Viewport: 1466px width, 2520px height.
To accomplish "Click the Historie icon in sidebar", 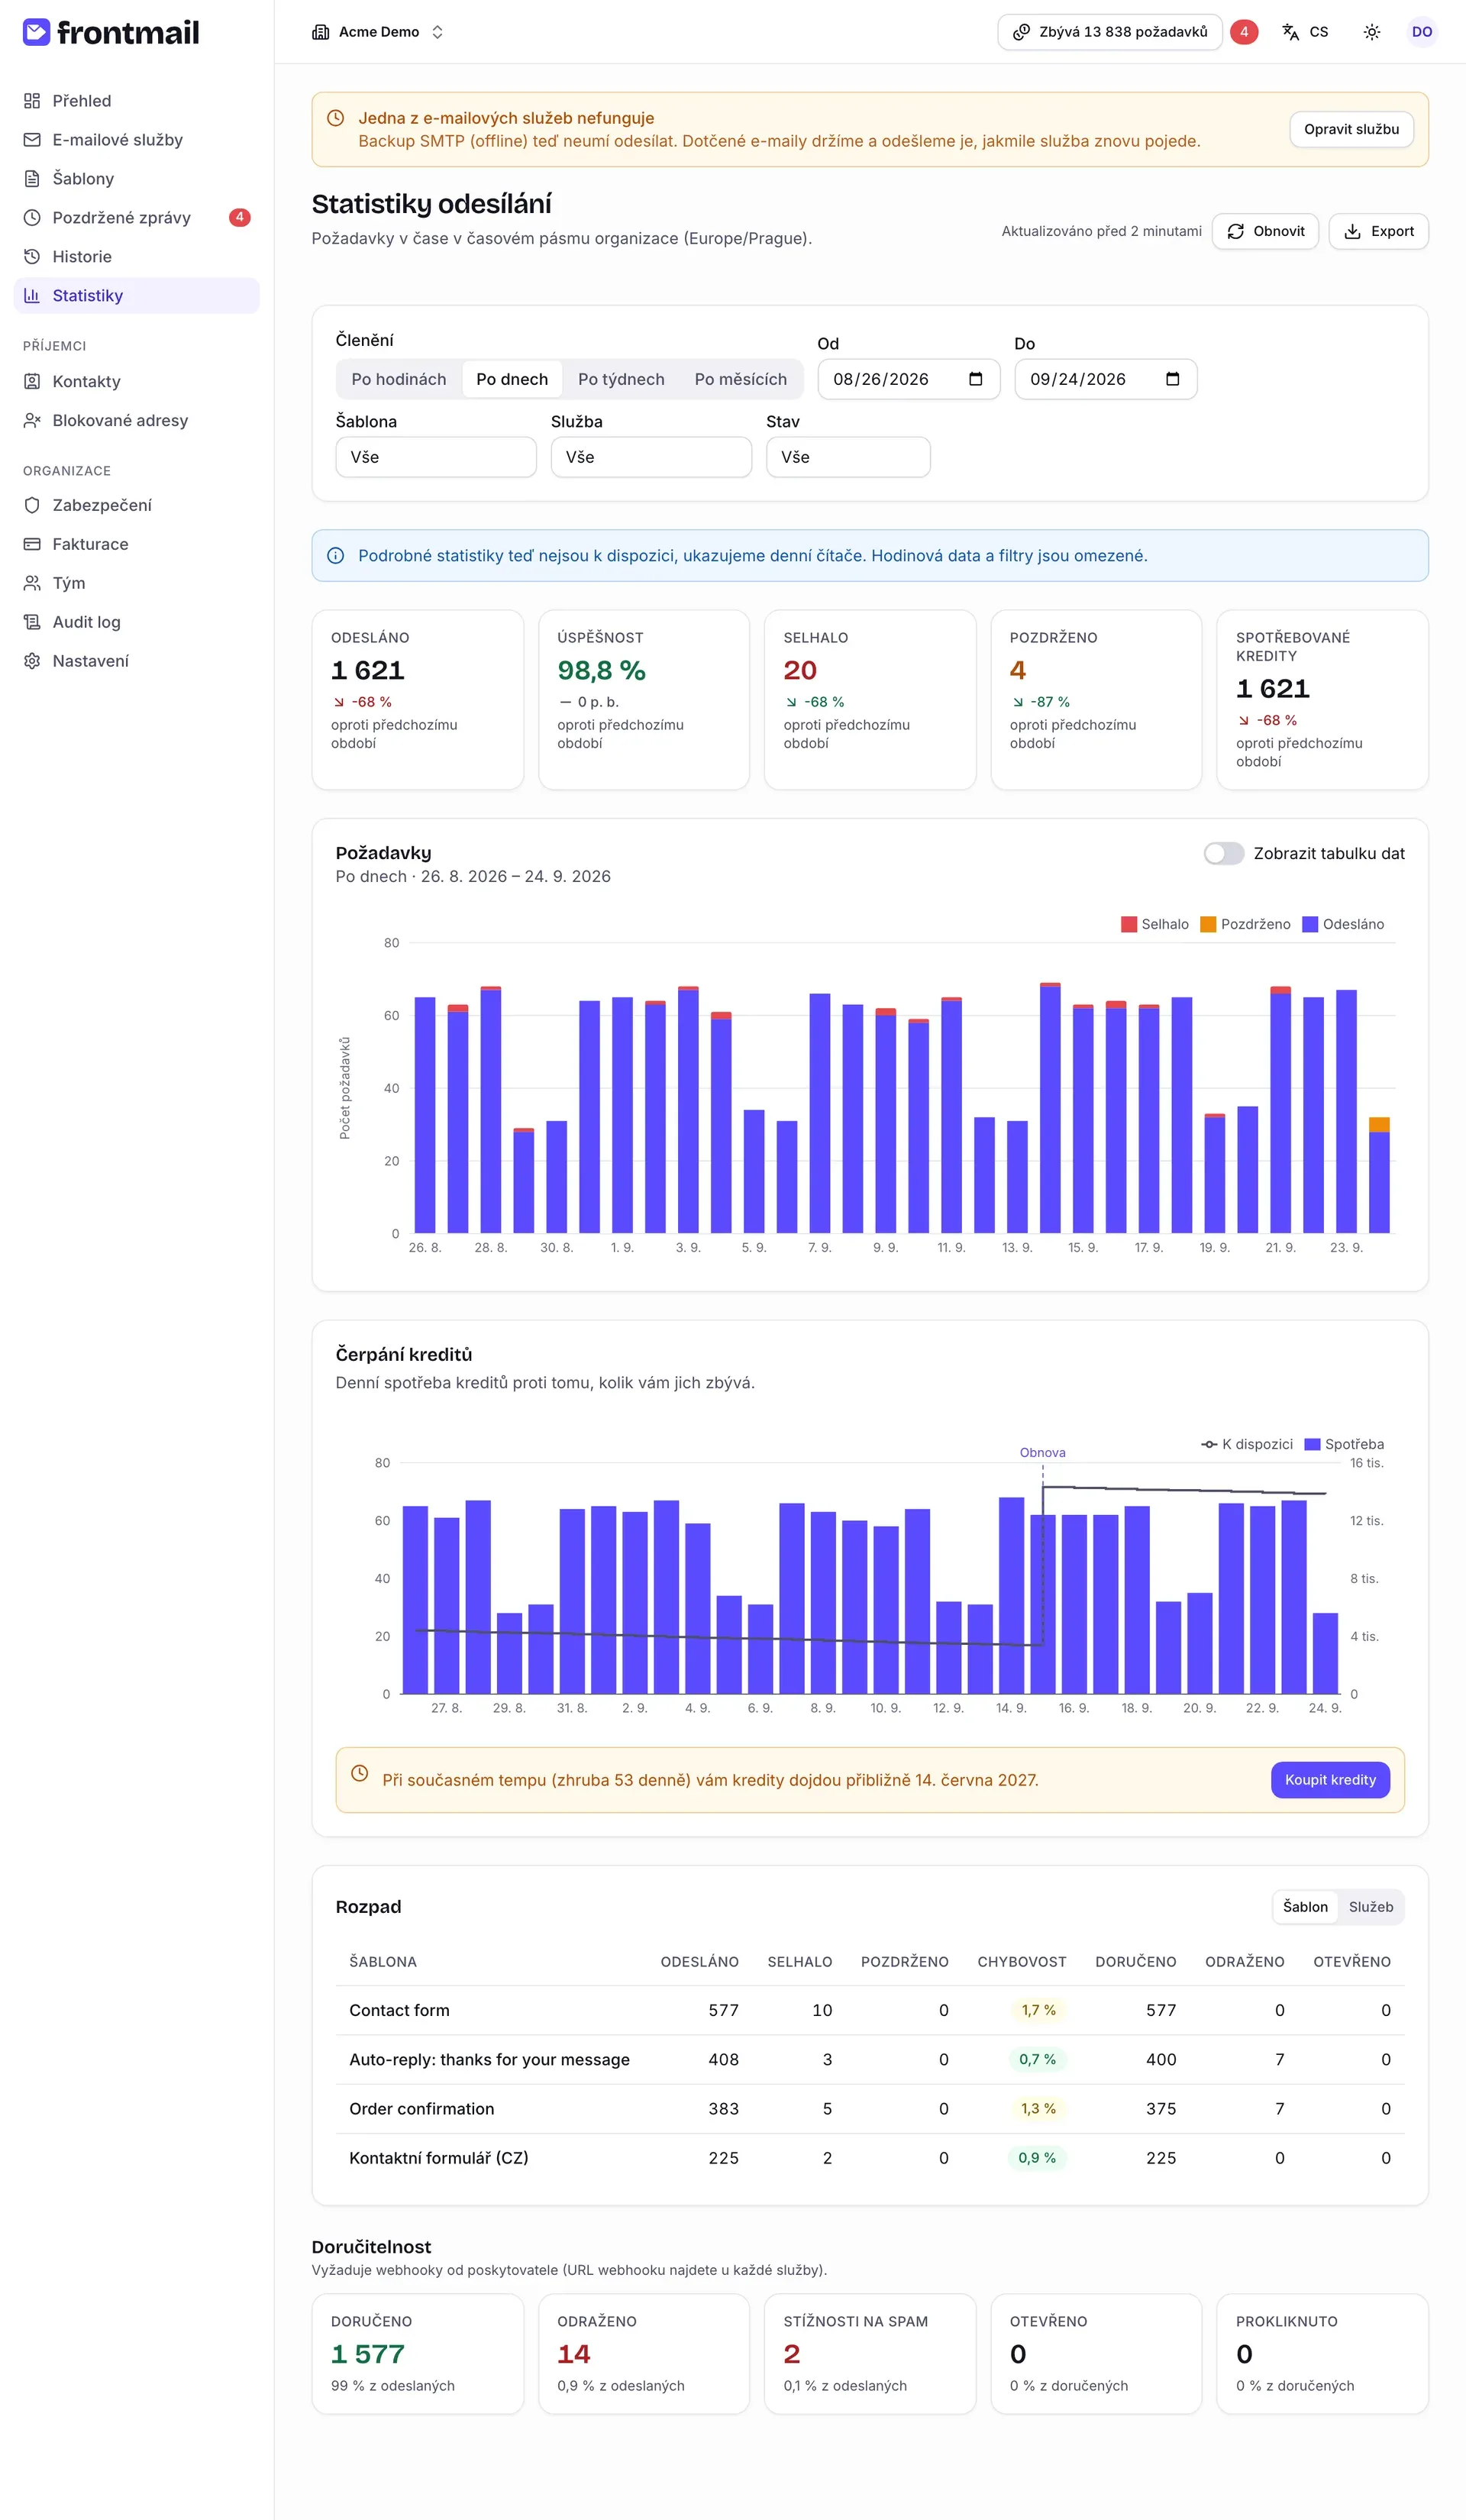I will tap(32, 257).
